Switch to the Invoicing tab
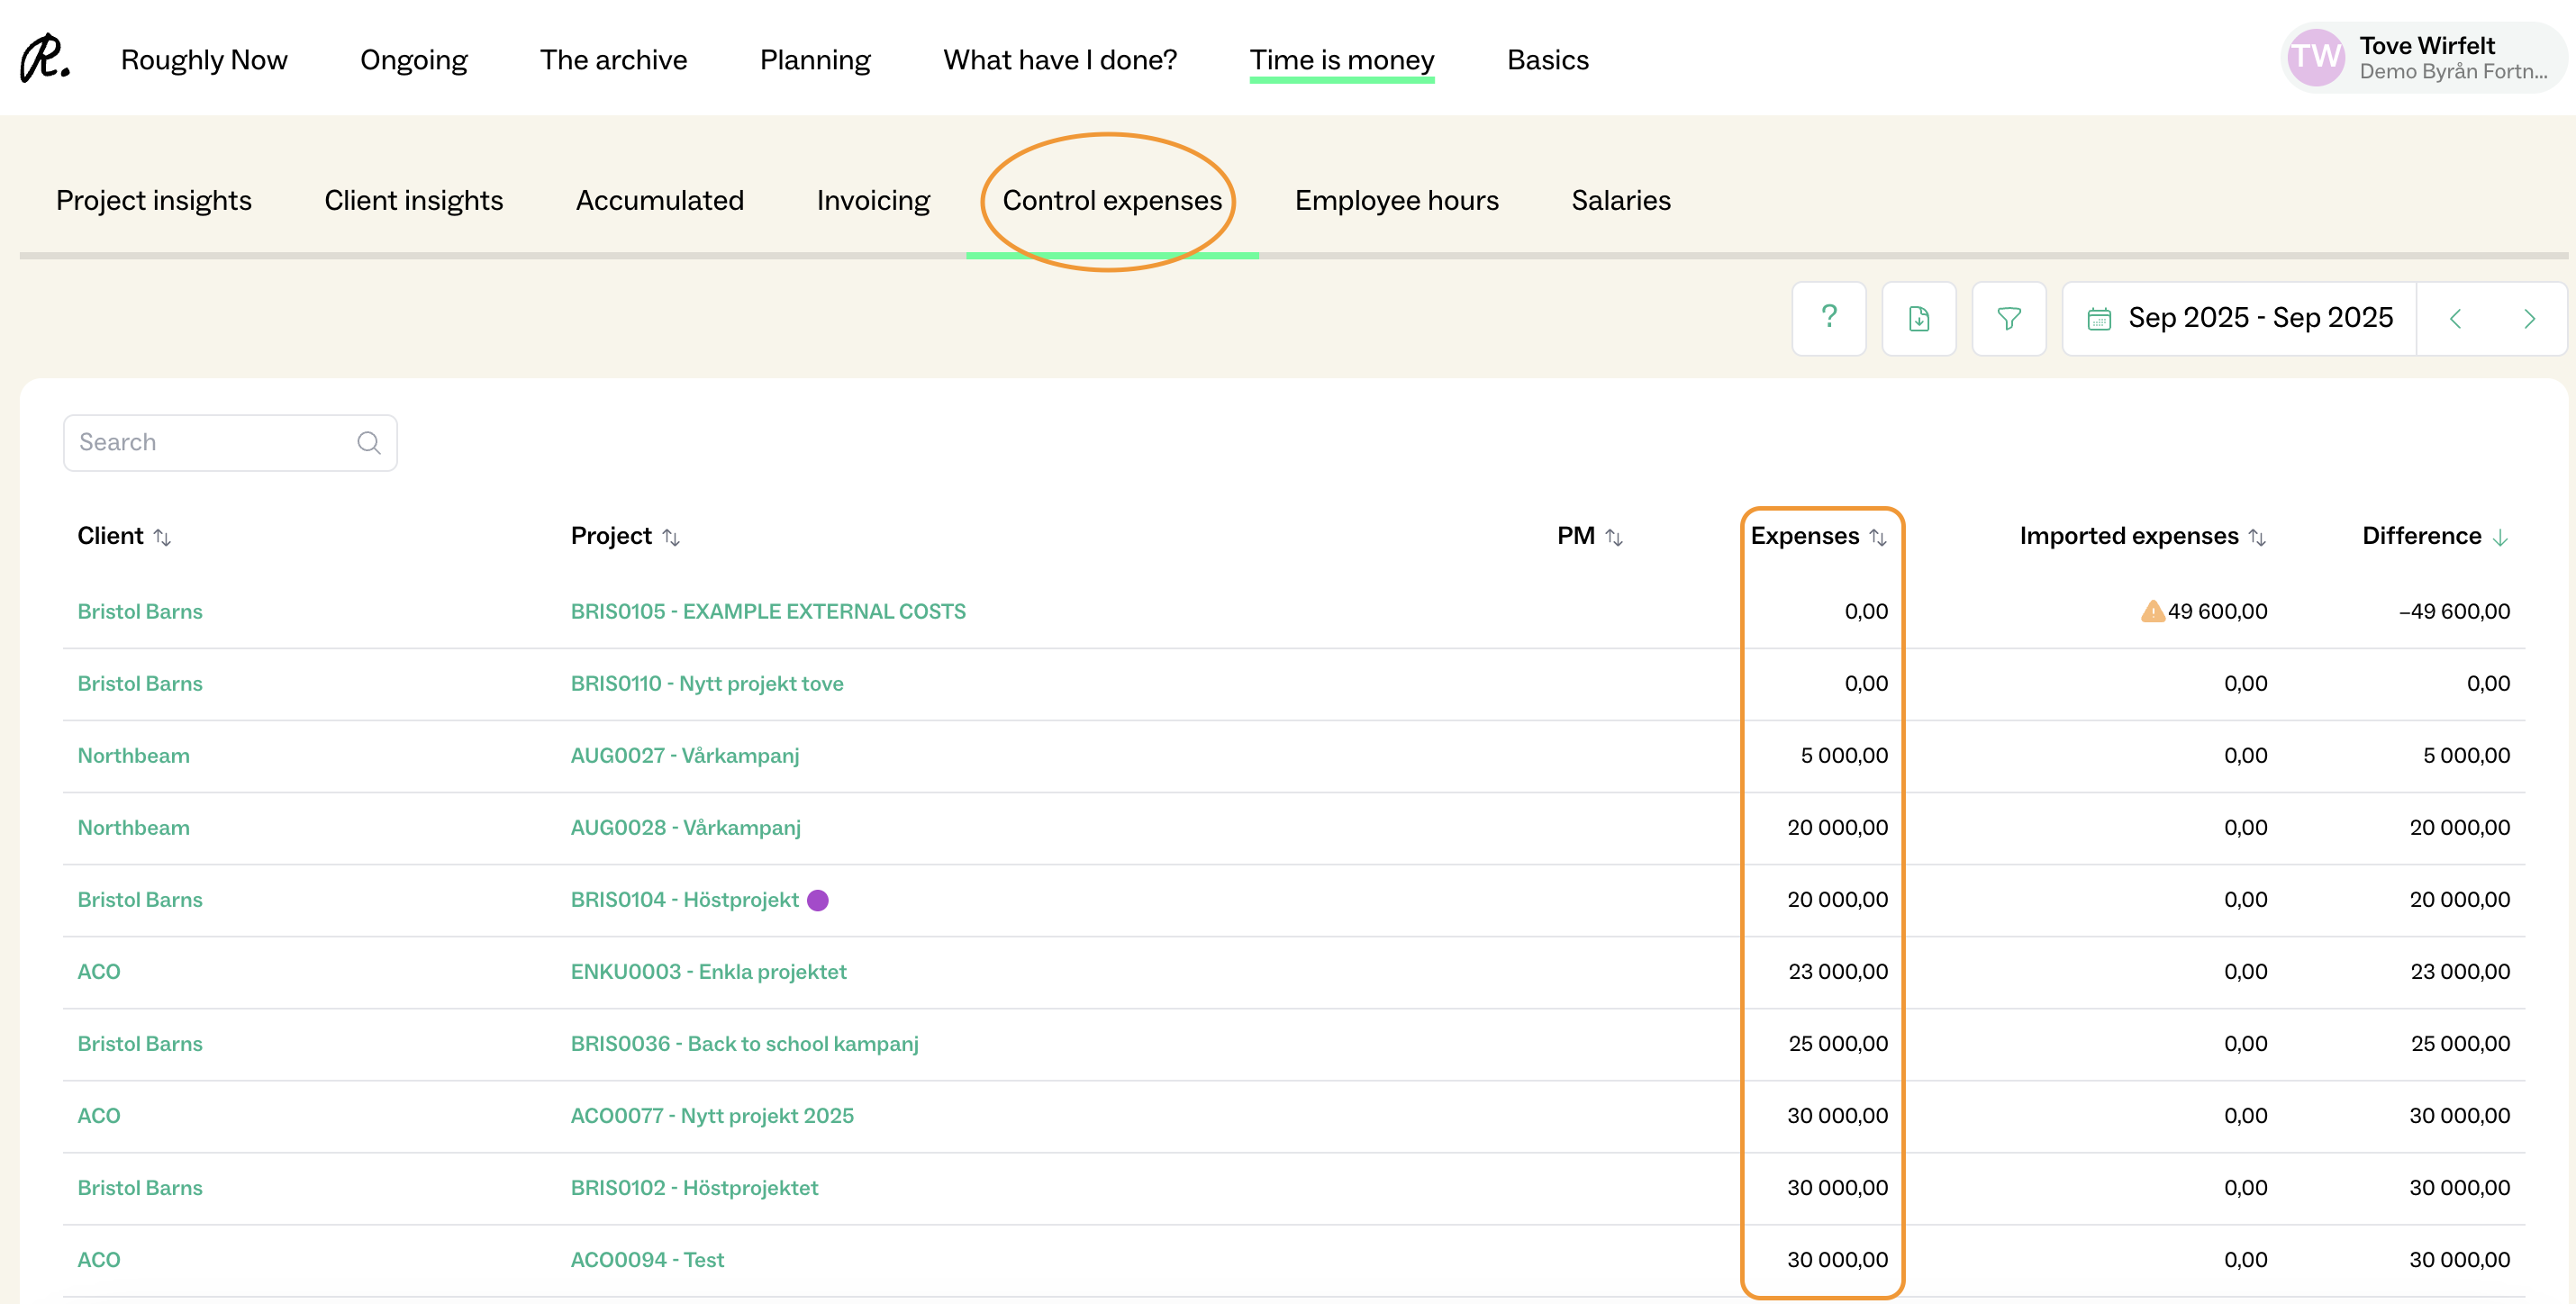Screen dimensions: 2576x1304 tap(872, 200)
